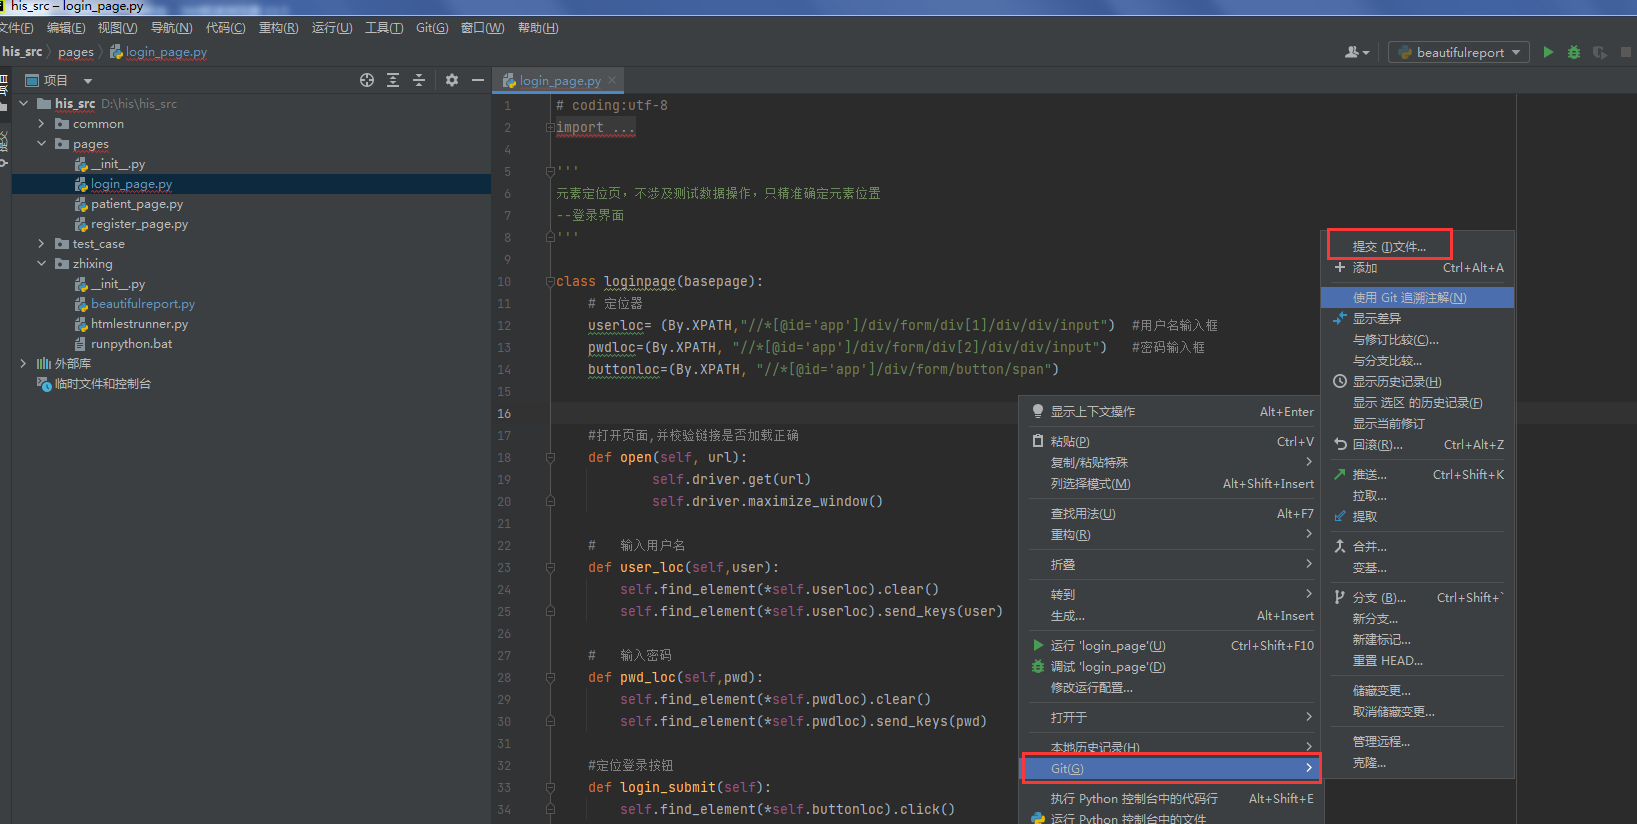The height and width of the screenshot is (824, 1637).
Task: Select beautifulreport.py in project tree
Action: tap(143, 303)
